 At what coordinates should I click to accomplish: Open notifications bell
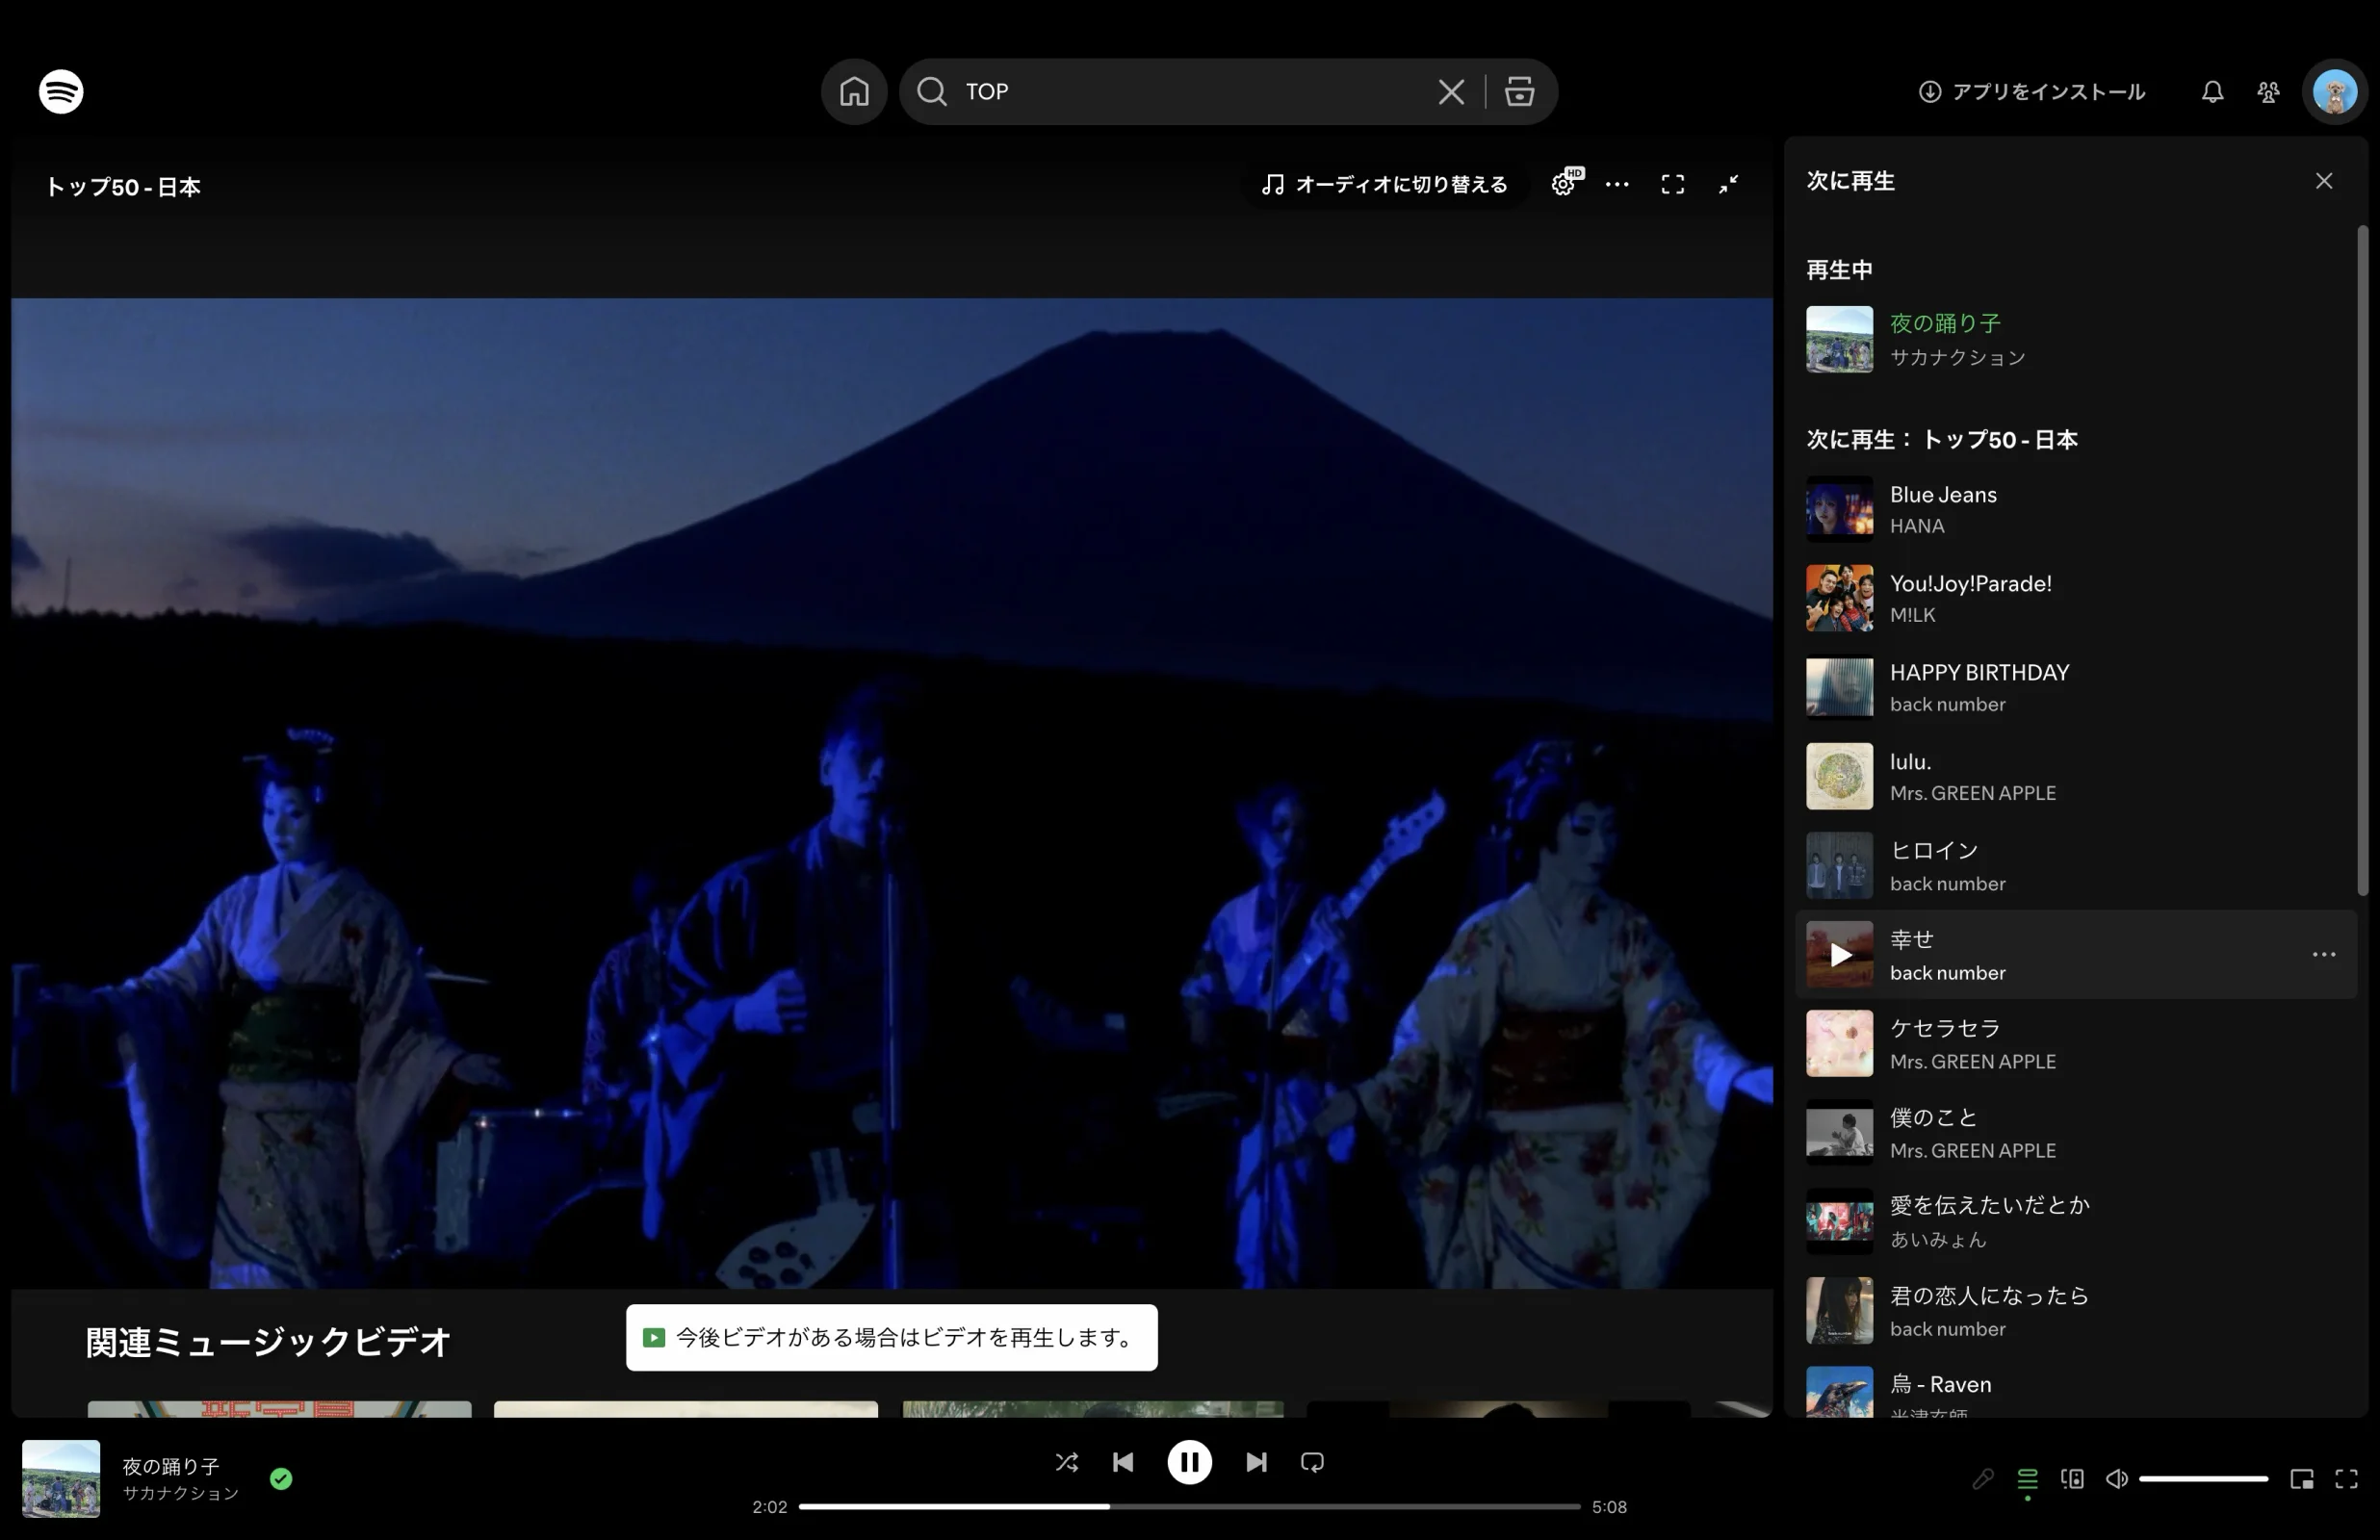coord(2212,91)
